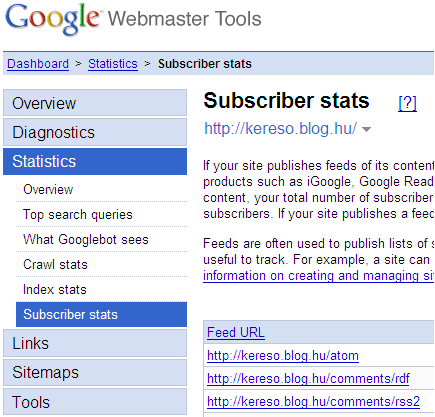Open the Tools menu section

click(x=95, y=402)
